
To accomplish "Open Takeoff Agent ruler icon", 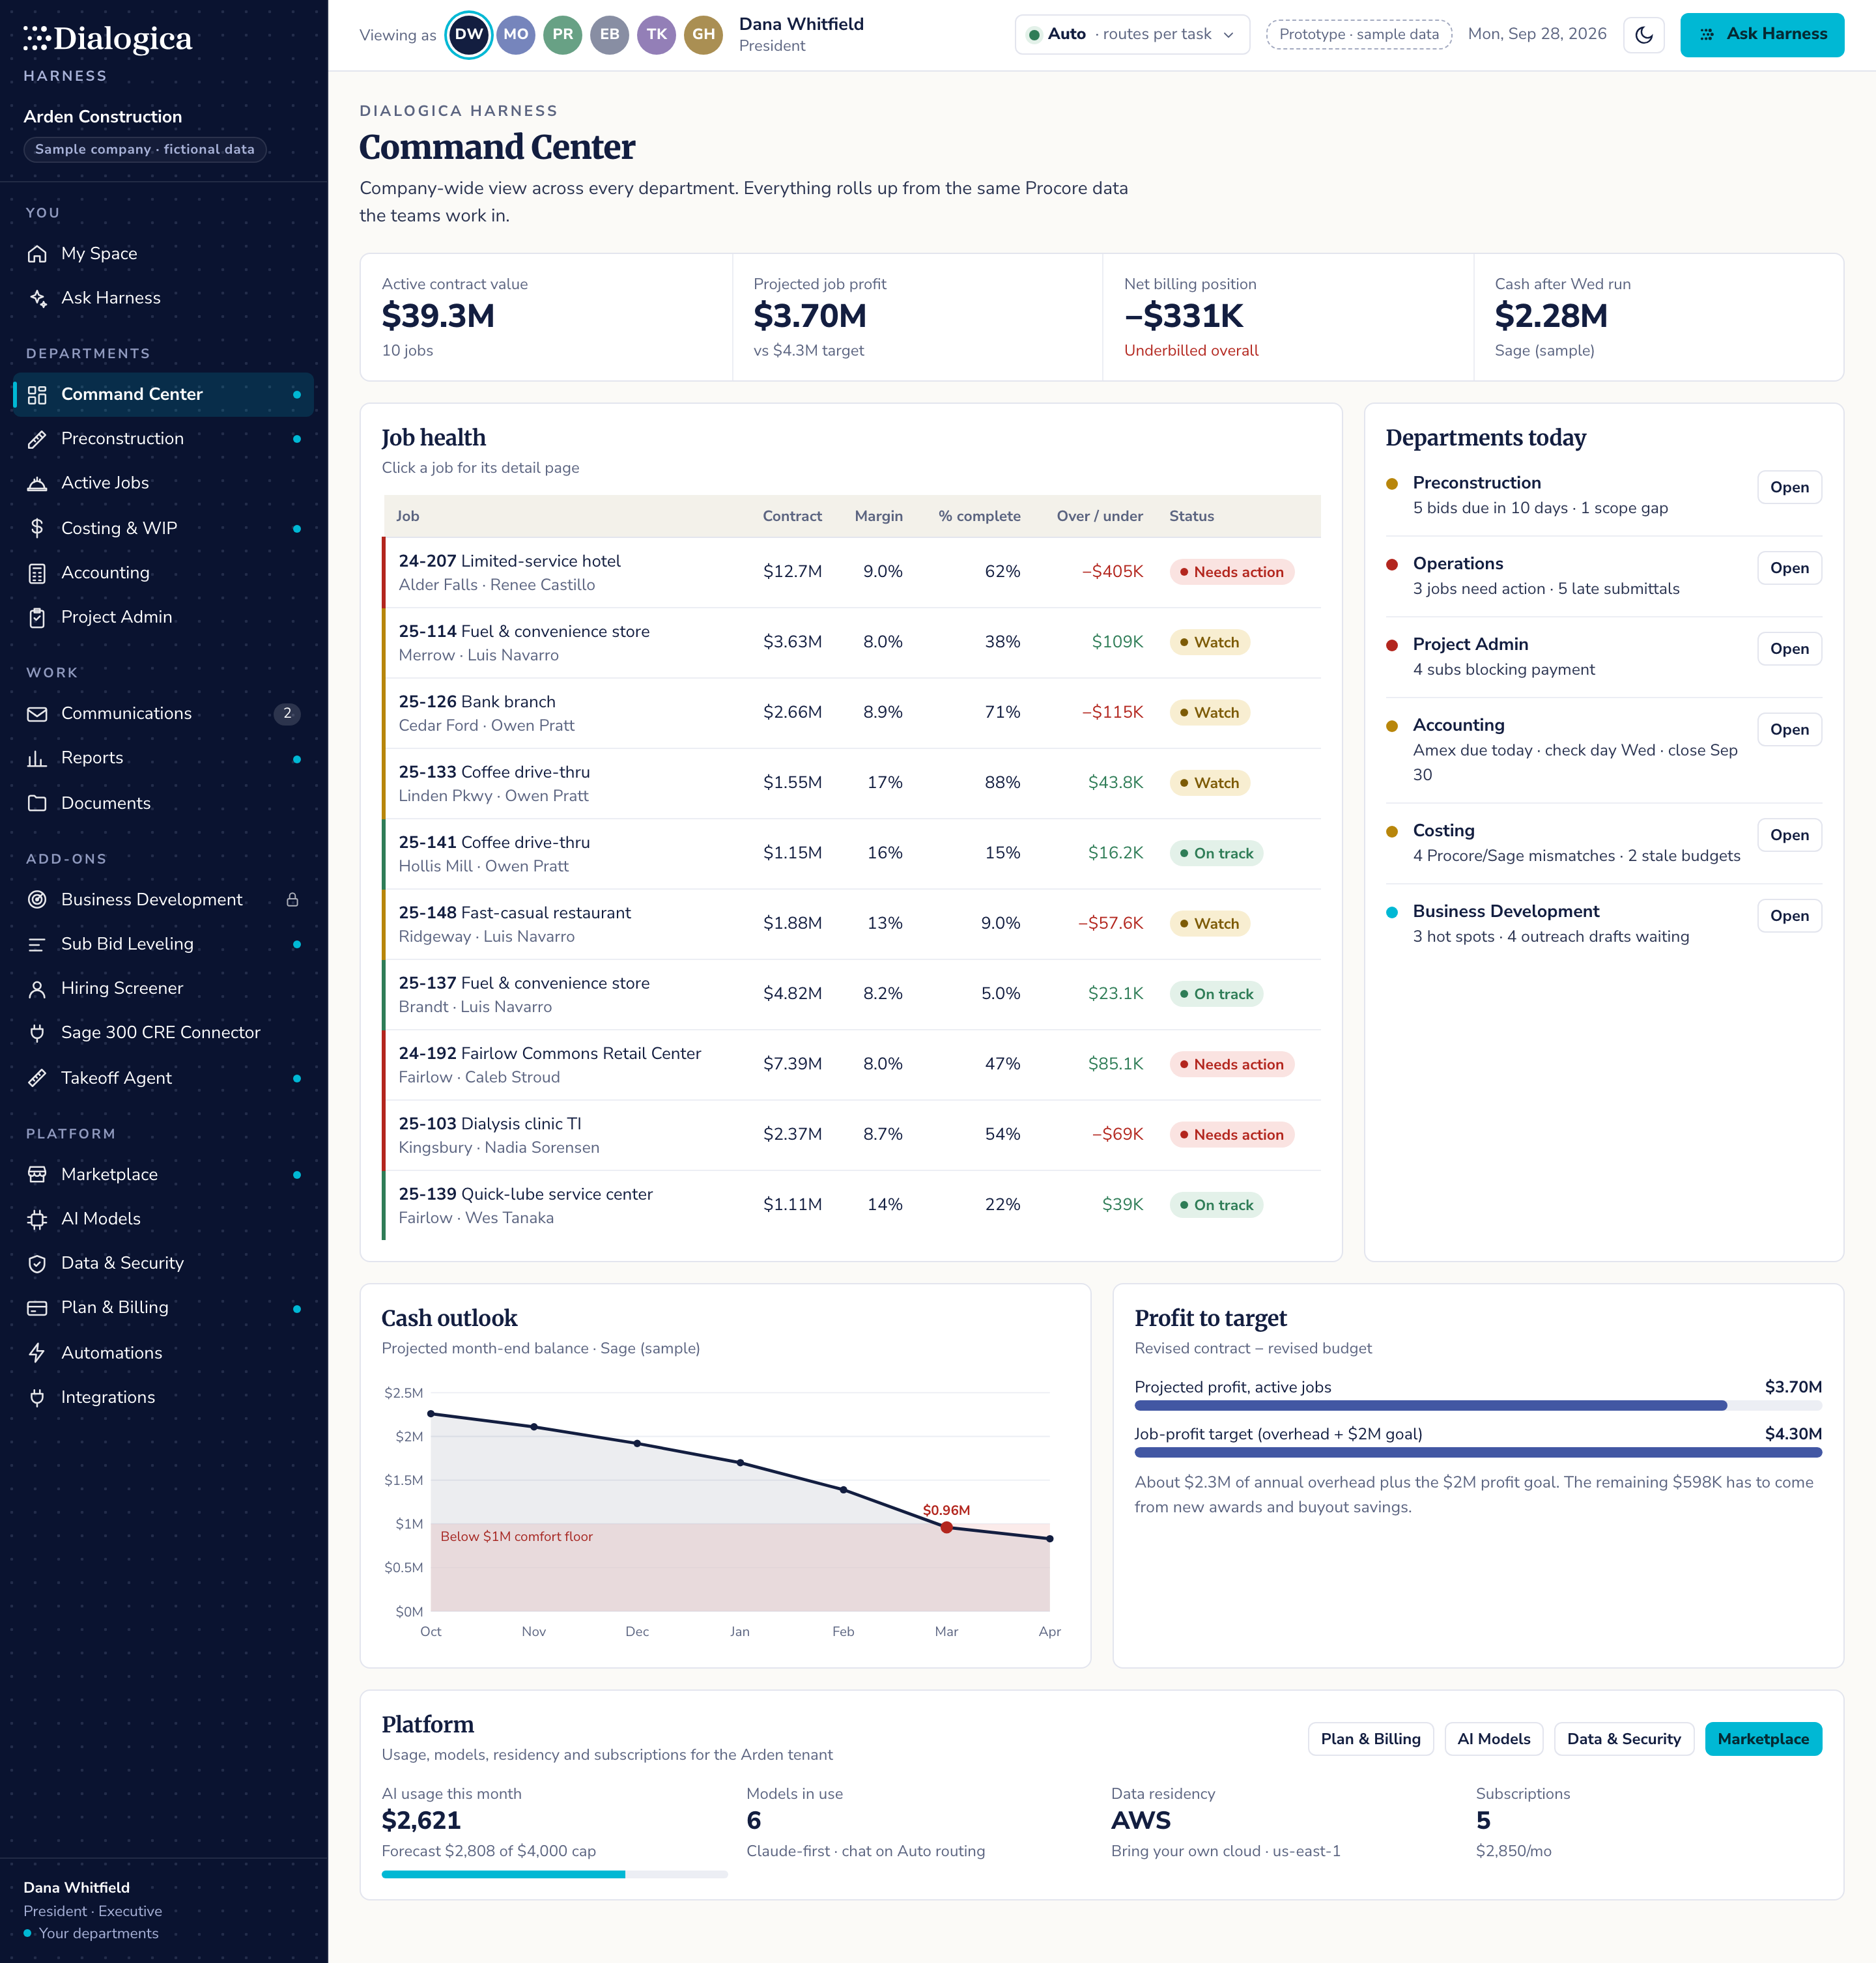I will [x=37, y=1078].
